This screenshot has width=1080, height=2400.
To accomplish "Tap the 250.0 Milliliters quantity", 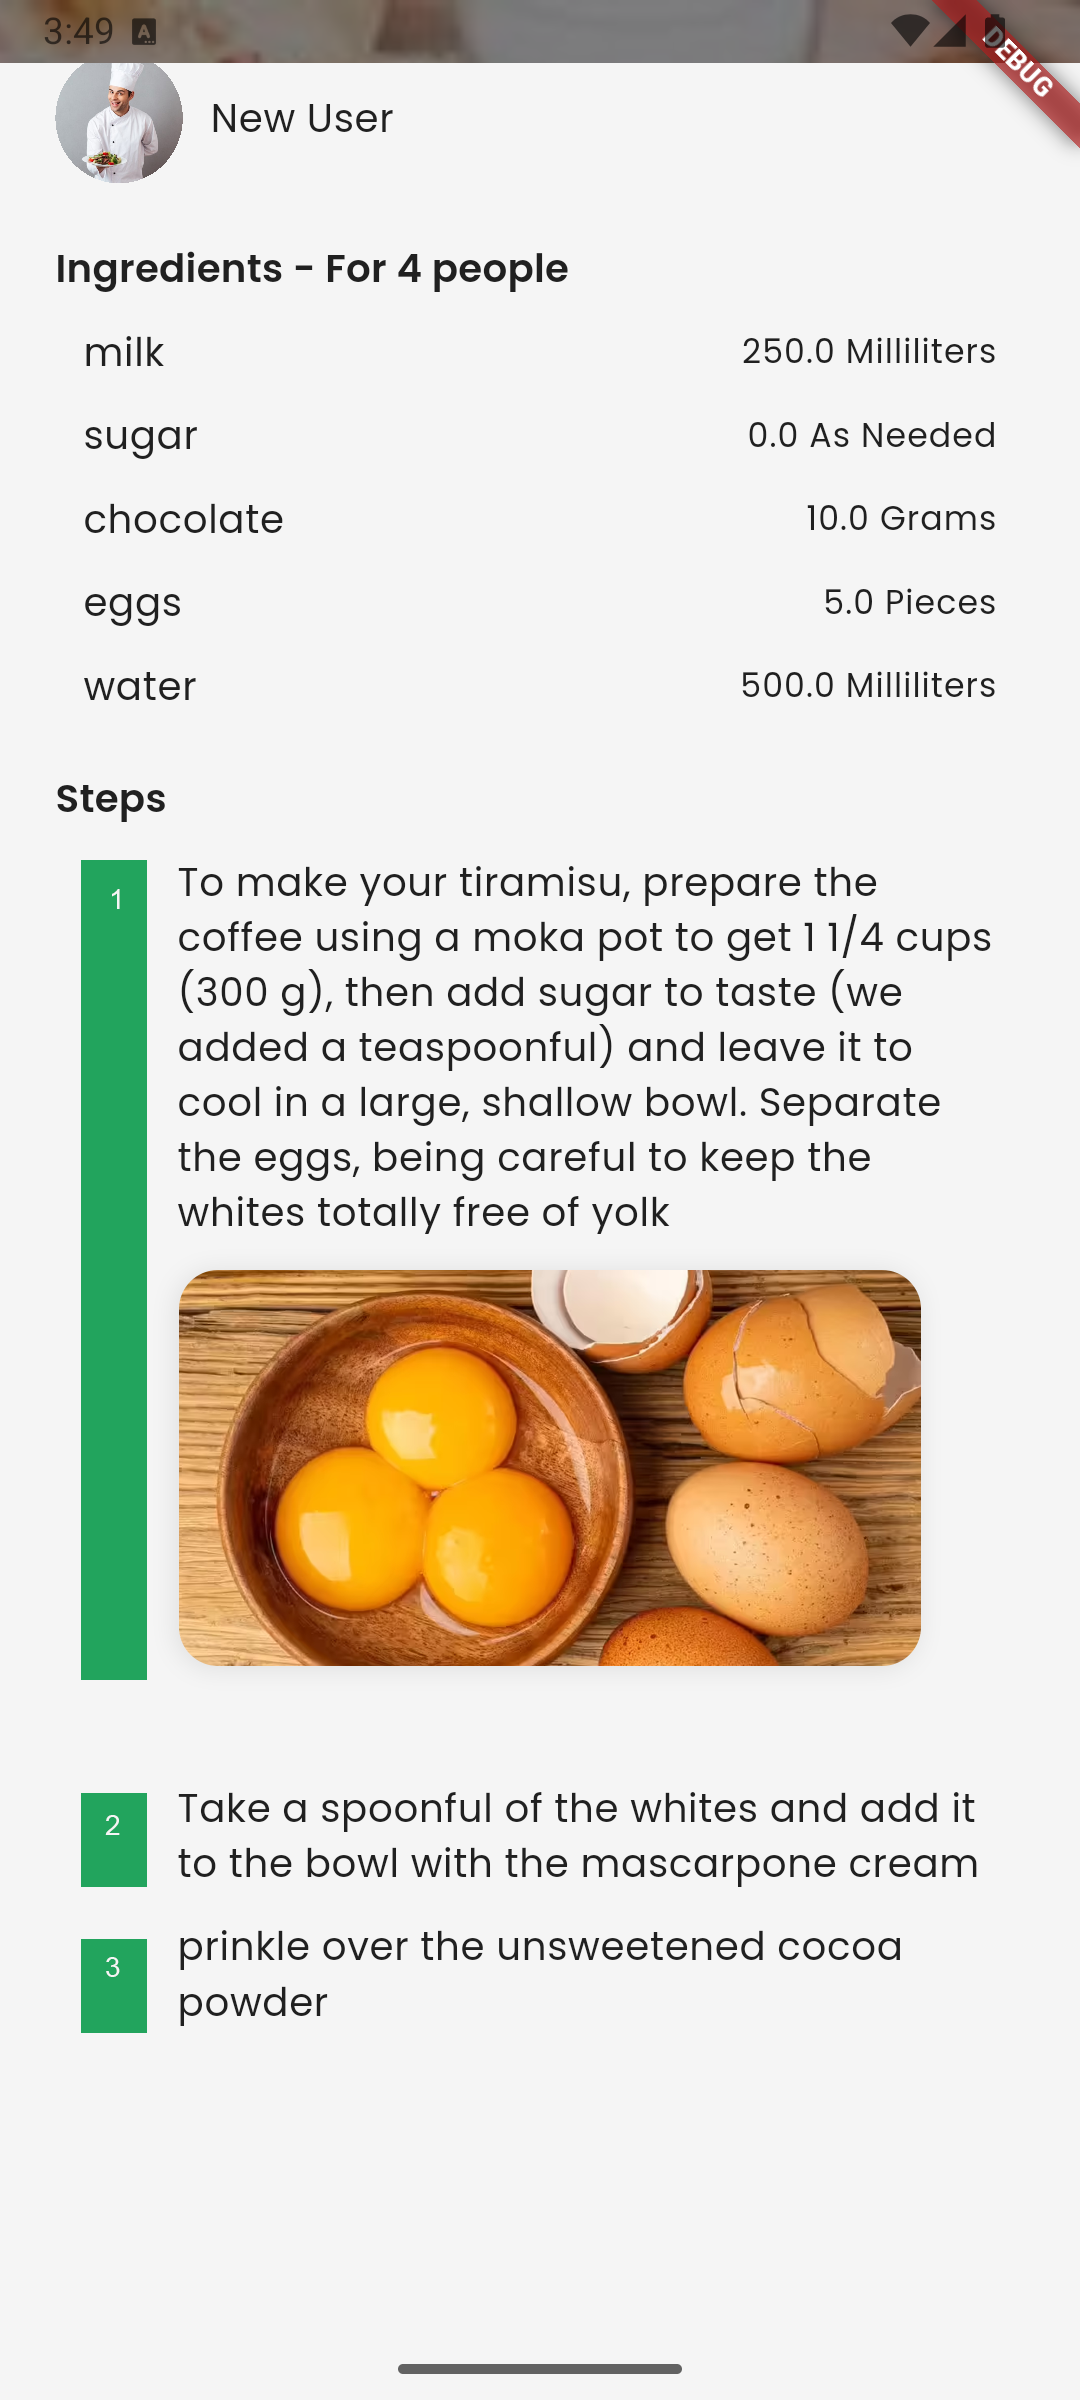I will tap(868, 352).
